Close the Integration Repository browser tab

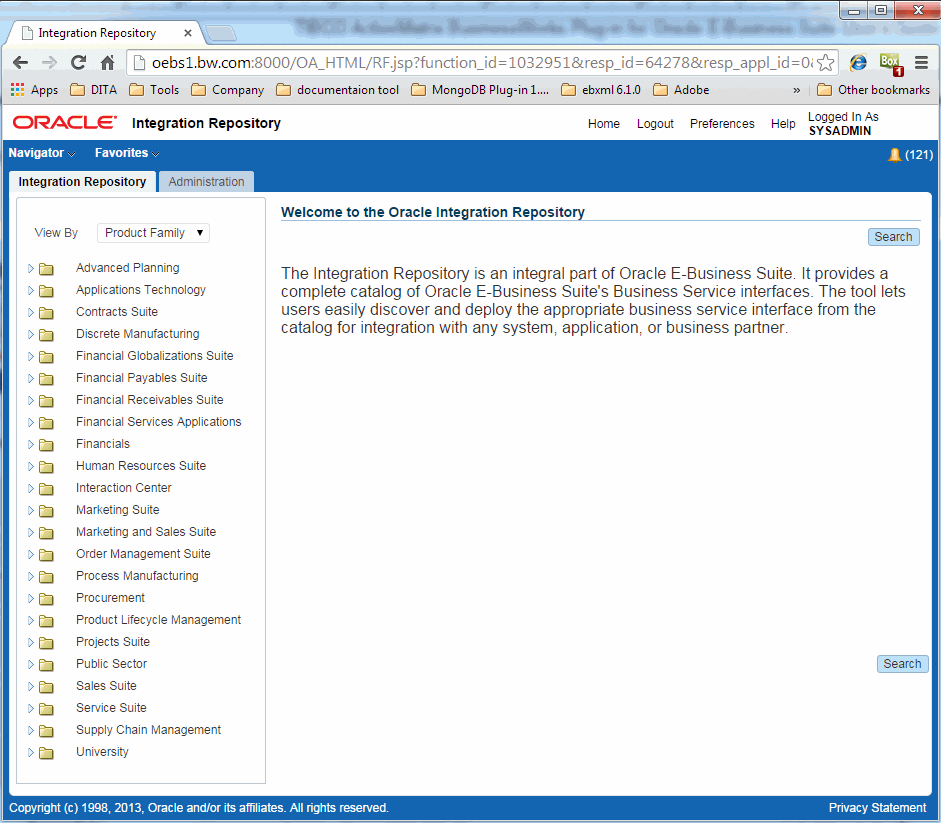[188, 33]
